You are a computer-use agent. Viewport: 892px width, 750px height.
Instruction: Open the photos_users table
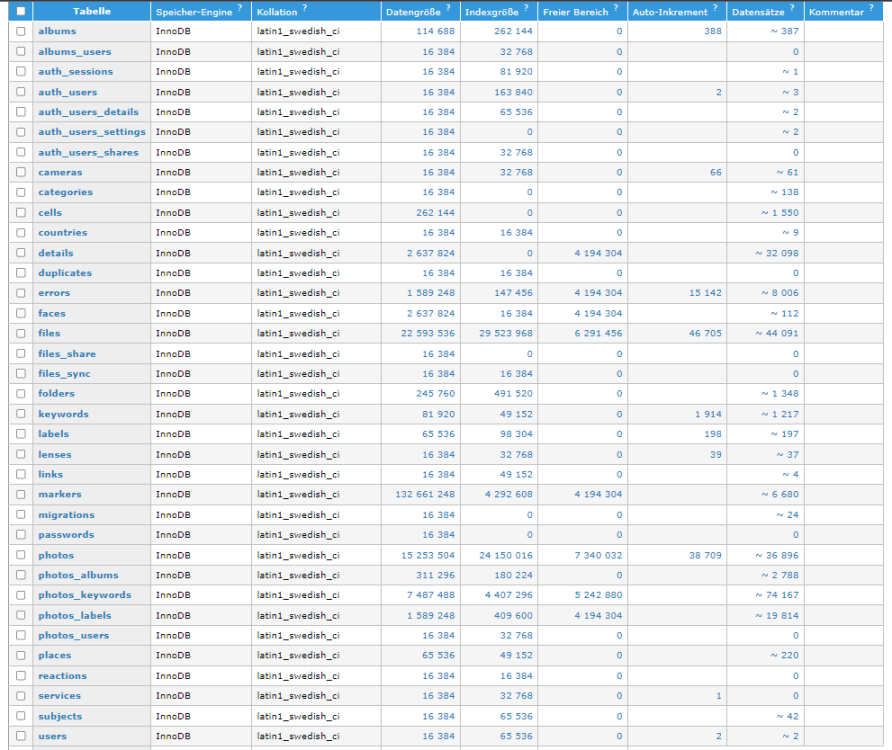73,636
